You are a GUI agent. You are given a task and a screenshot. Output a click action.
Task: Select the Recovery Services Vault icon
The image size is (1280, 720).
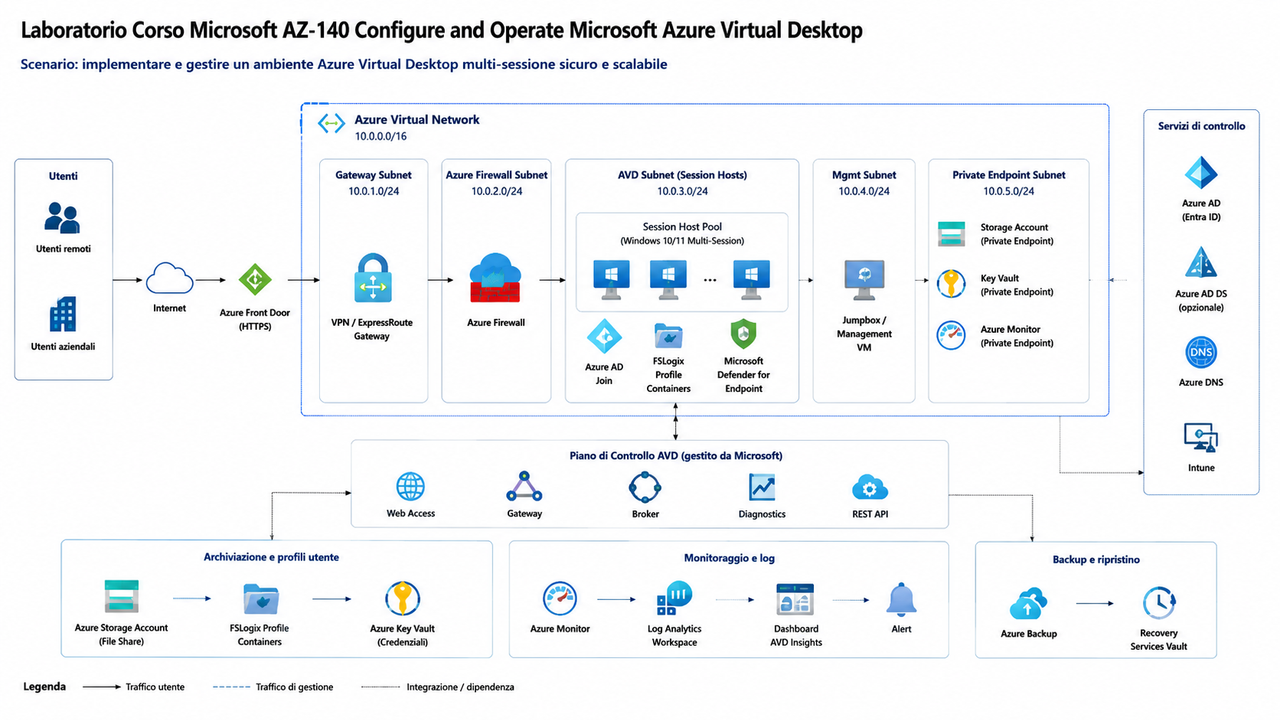(1158, 604)
